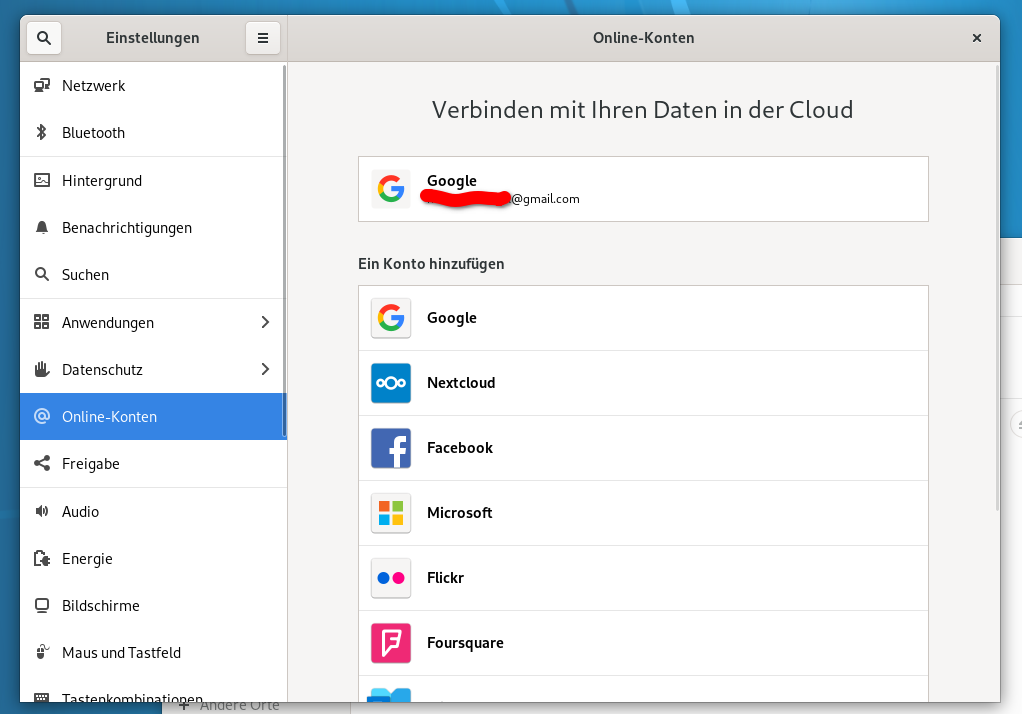The height and width of the screenshot is (714, 1022).
Task: Add a Nextcloud account
Action: 643,383
